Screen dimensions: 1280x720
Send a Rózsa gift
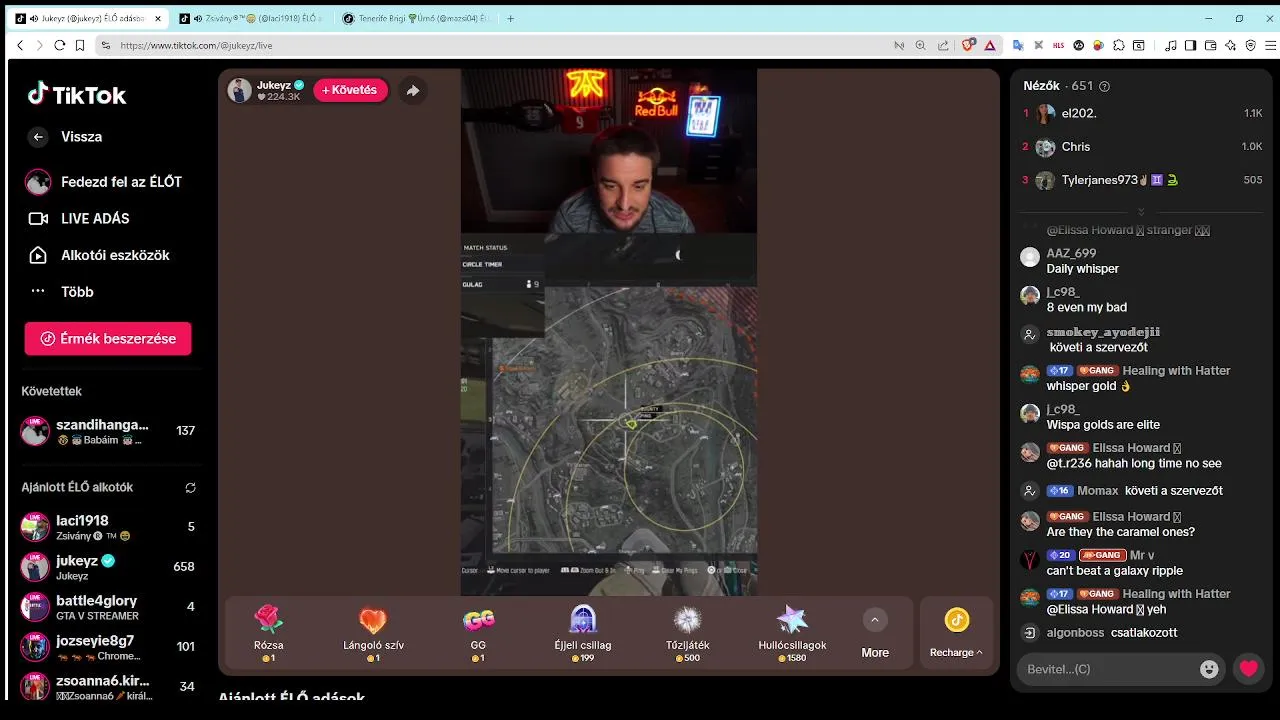269,634
